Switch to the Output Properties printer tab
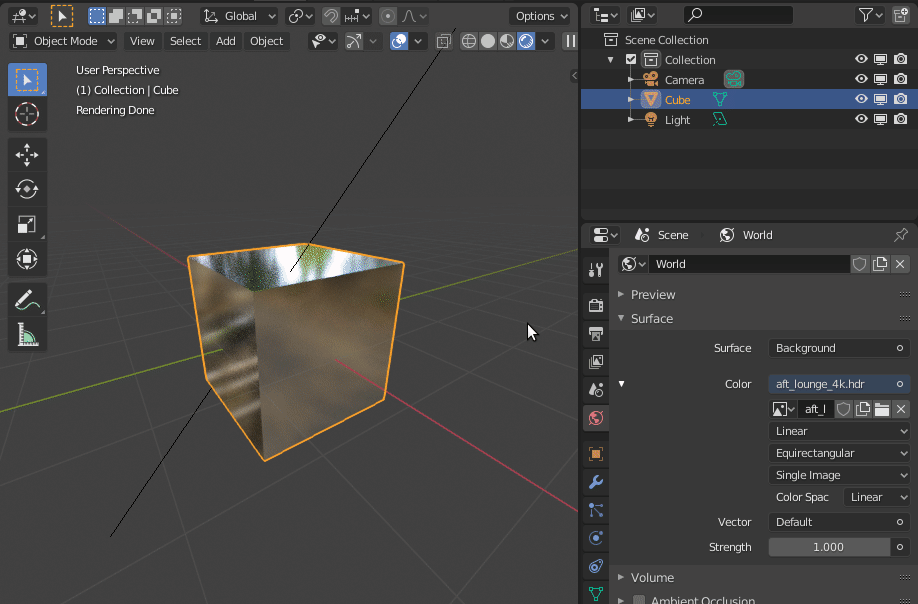Image resolution: width=918 pixels, height=604 pixels. point(595,333)
